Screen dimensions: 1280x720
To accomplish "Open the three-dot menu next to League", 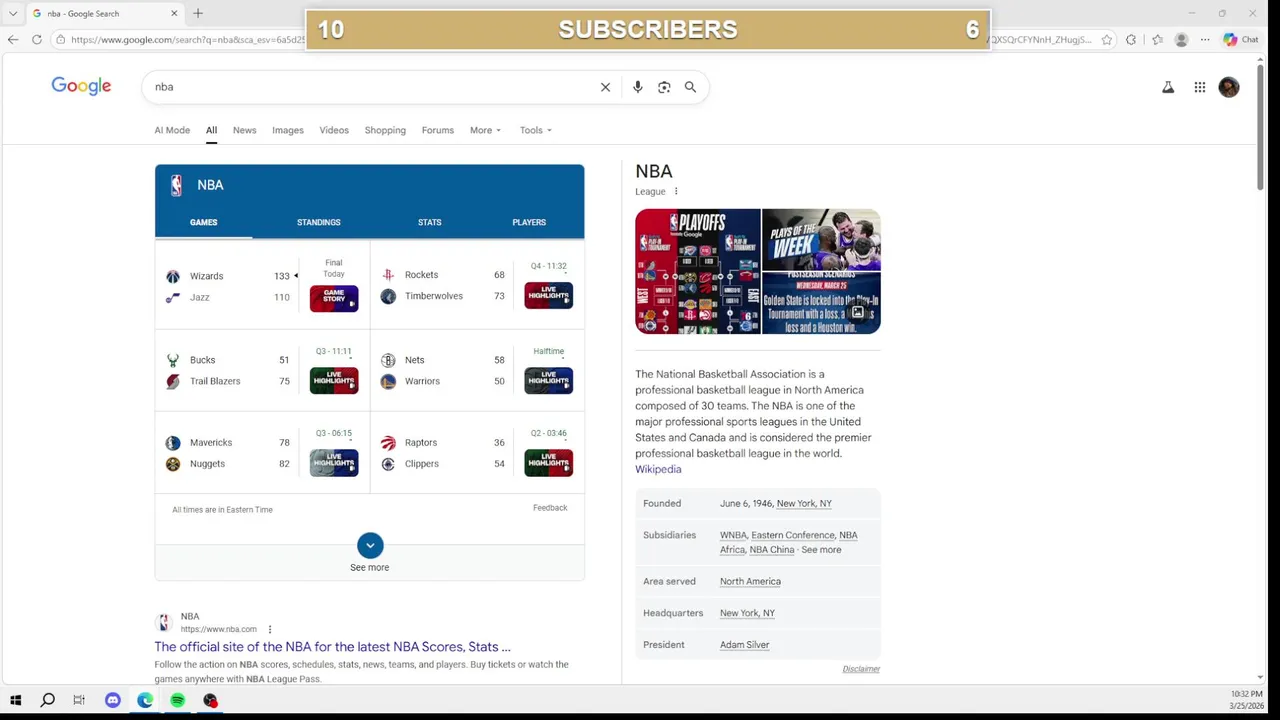I will coord(676,192).
